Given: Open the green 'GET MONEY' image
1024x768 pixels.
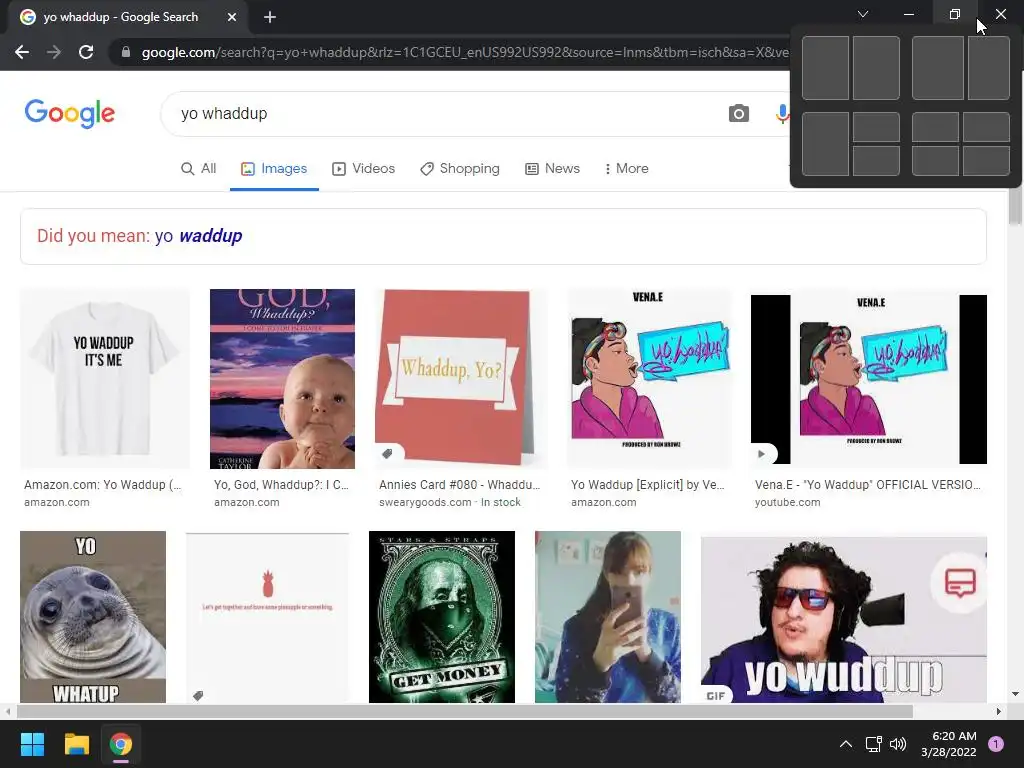Looking at the screenshot, I should [x=442, y=617].
